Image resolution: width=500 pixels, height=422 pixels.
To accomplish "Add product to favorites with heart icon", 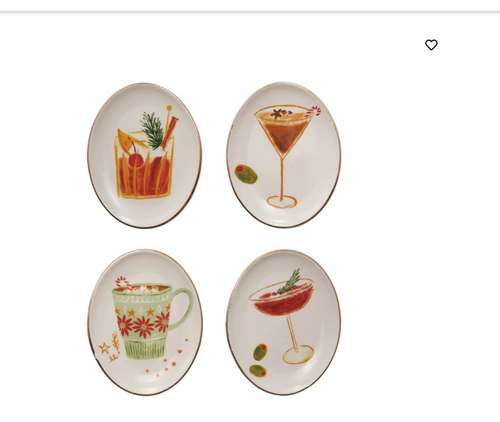I will pos(431,45).
